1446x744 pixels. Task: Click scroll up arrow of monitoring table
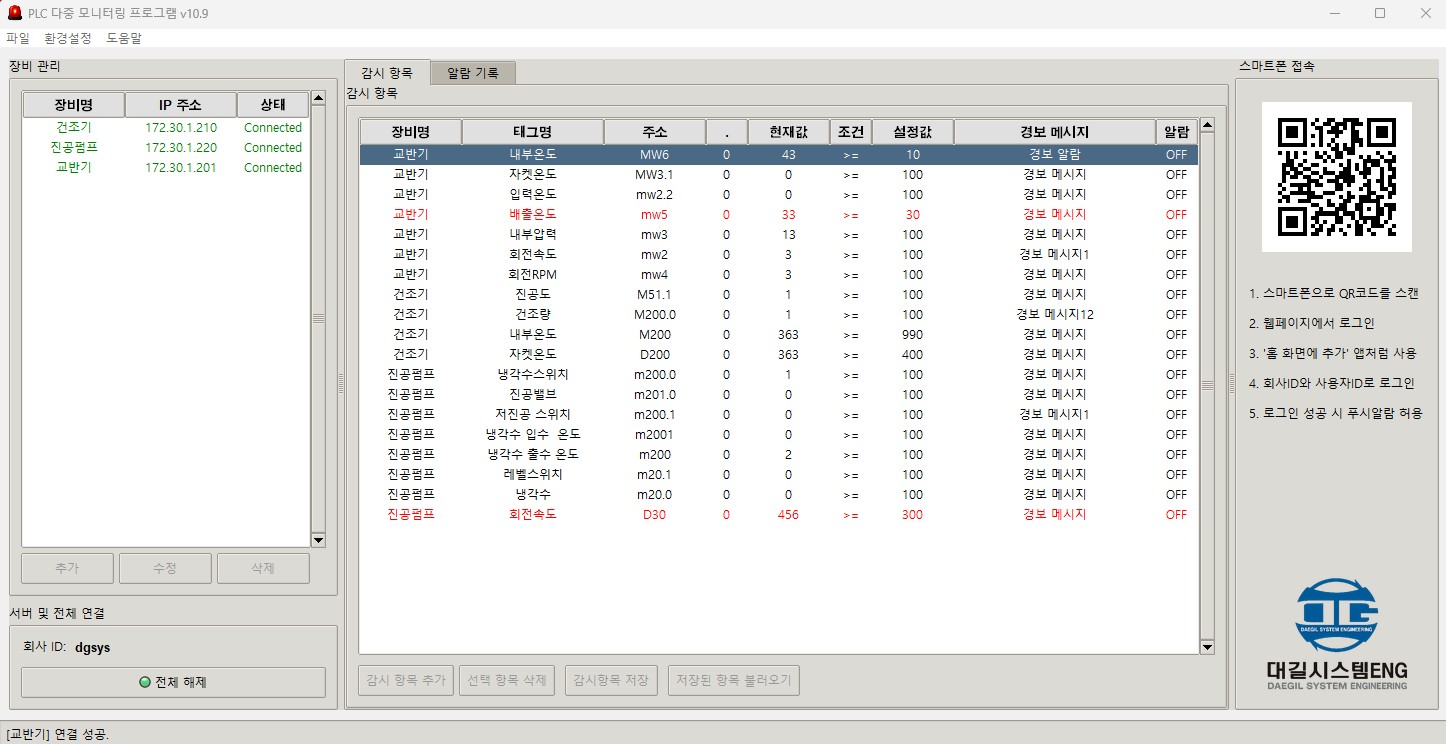[1207, 126]
